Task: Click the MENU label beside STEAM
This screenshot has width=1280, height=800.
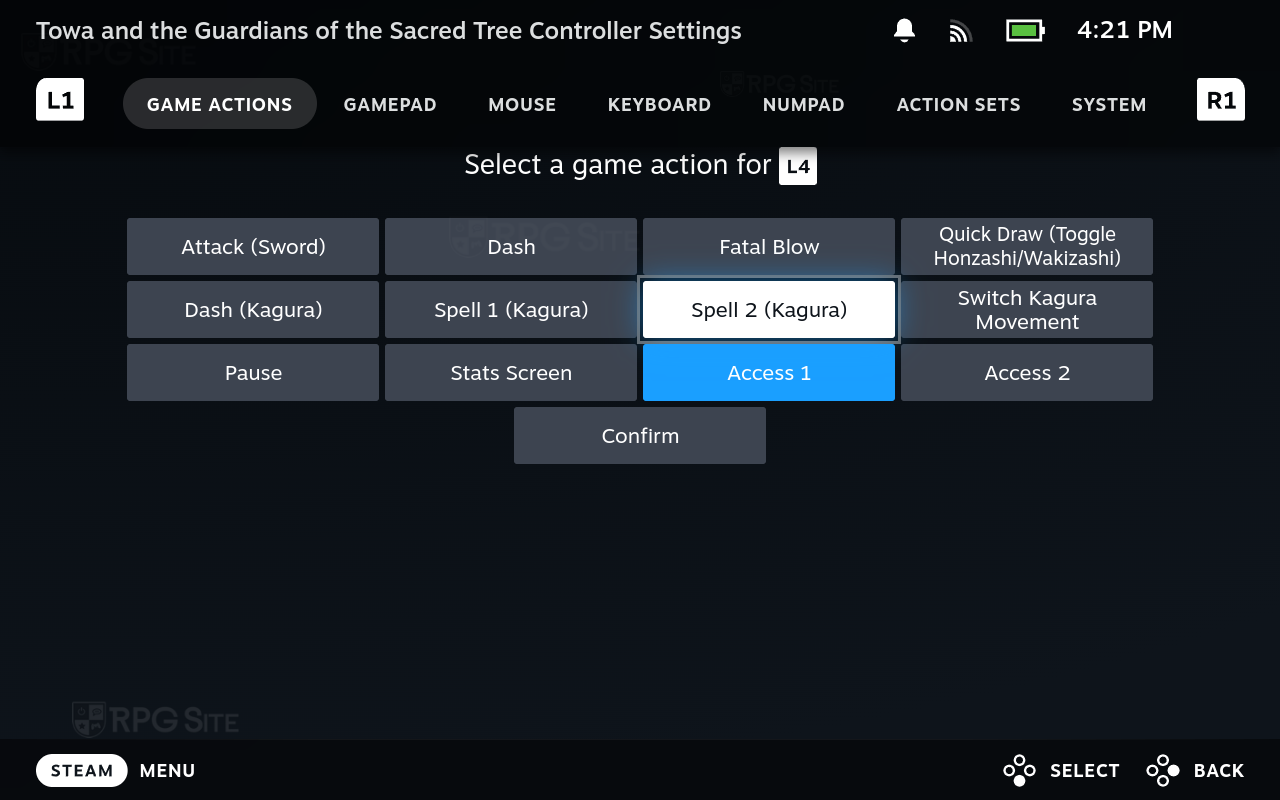Action: point(167,770)
